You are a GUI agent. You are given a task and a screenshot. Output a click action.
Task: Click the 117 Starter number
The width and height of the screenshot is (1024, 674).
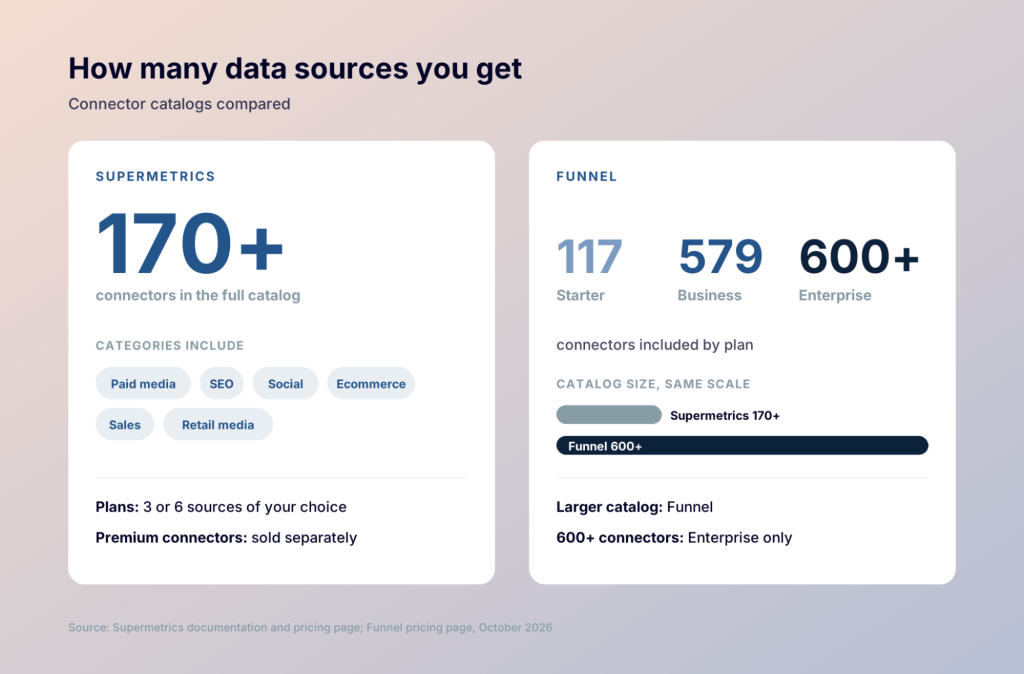click(589, 256)
